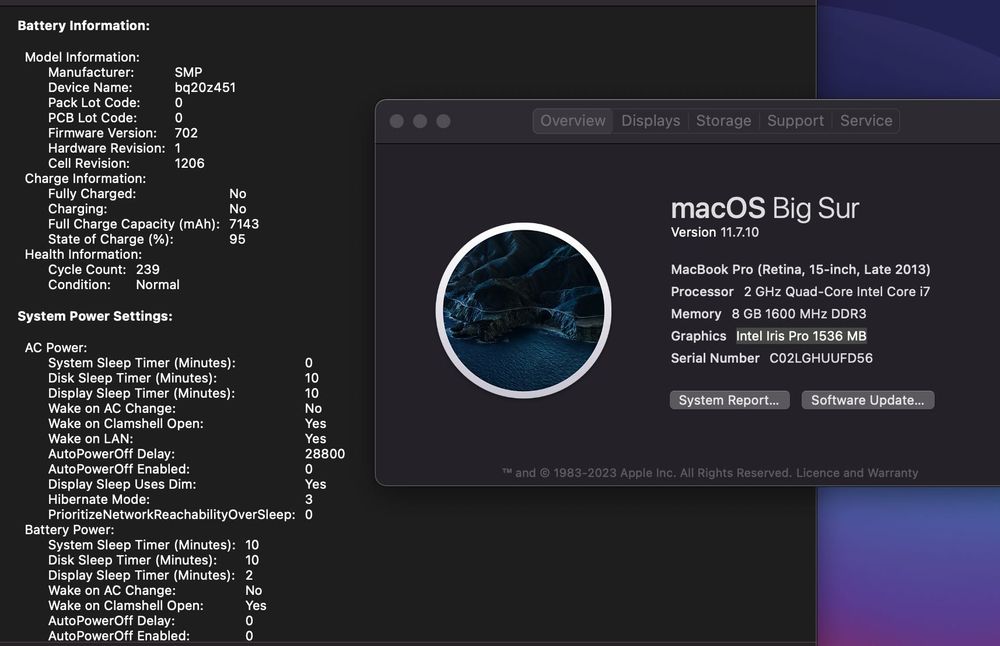Click the Model Information section label
This screenshot has height=646, width=1000.
tap(82, 57)
